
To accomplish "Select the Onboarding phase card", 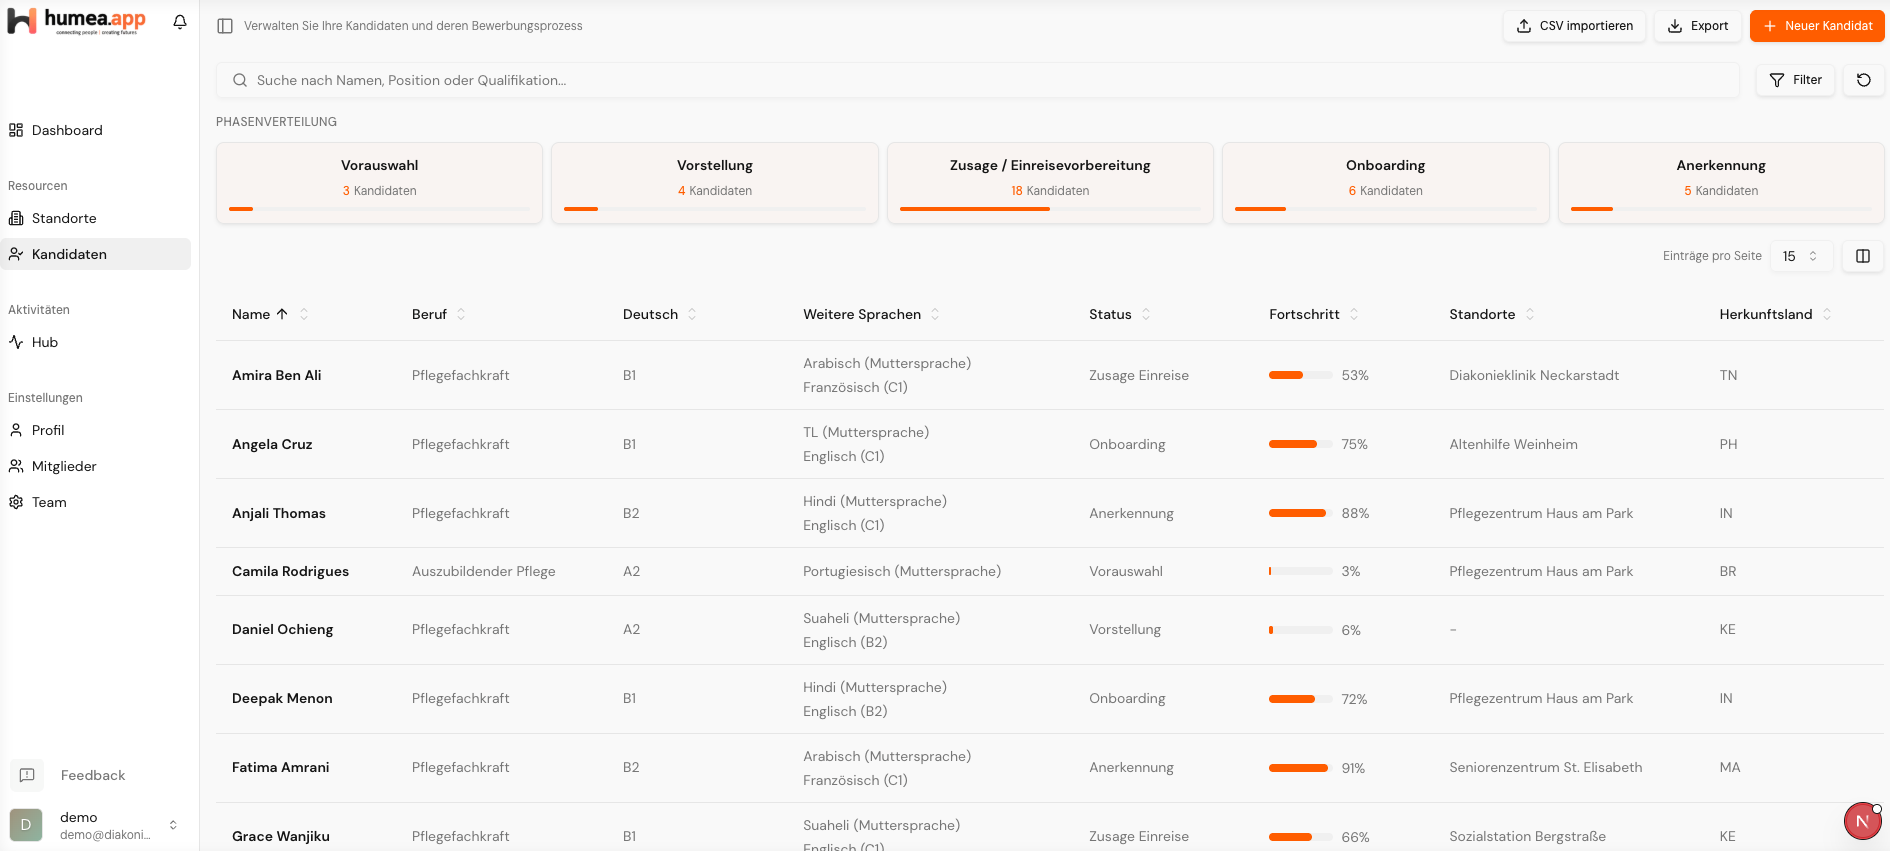I will pyautogui.click(x=1385, y=183).
